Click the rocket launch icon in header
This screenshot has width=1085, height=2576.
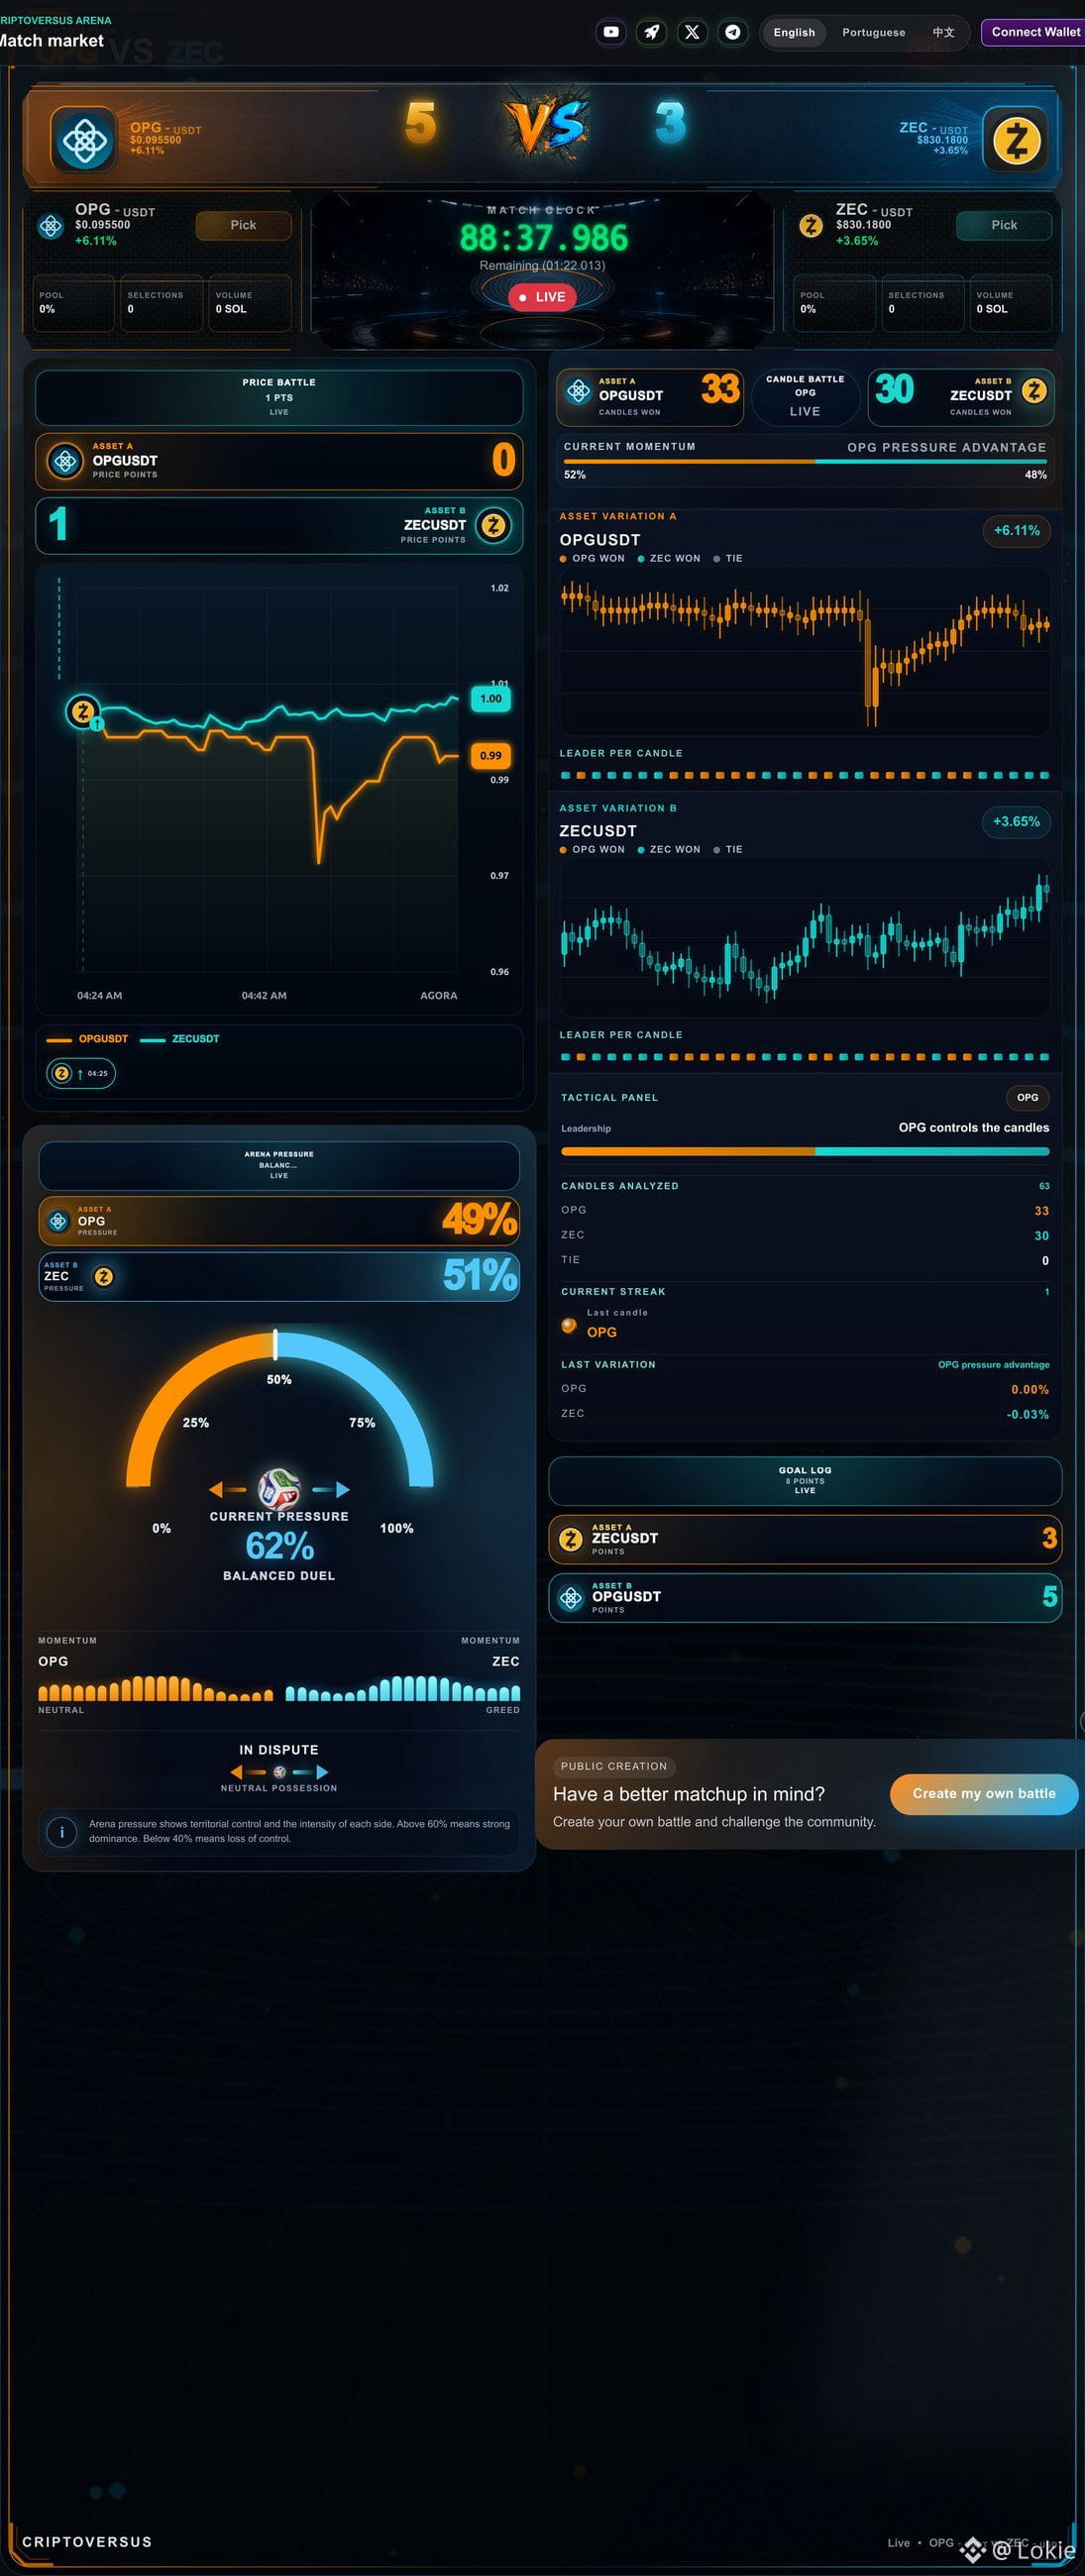[x=651, y=32]
